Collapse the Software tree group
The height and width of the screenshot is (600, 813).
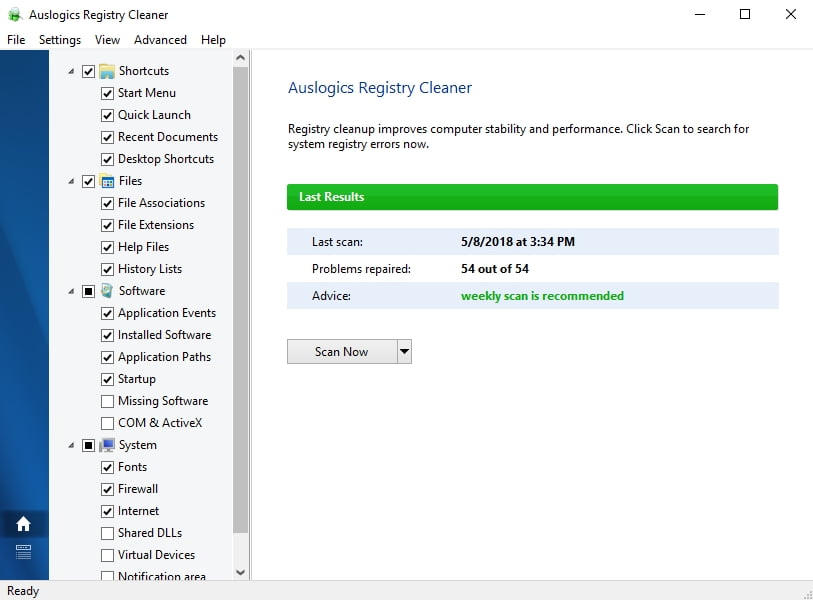(71, 292)
